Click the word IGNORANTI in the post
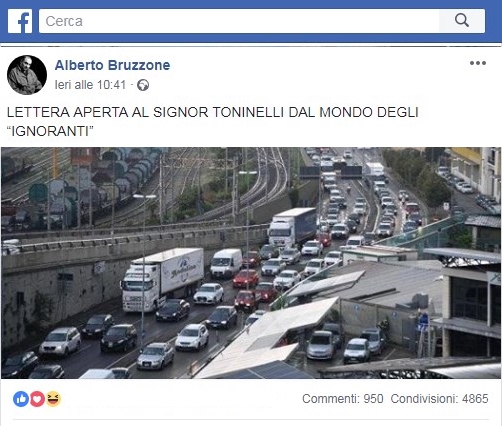 pyautogui.click(x=50, y=131)
